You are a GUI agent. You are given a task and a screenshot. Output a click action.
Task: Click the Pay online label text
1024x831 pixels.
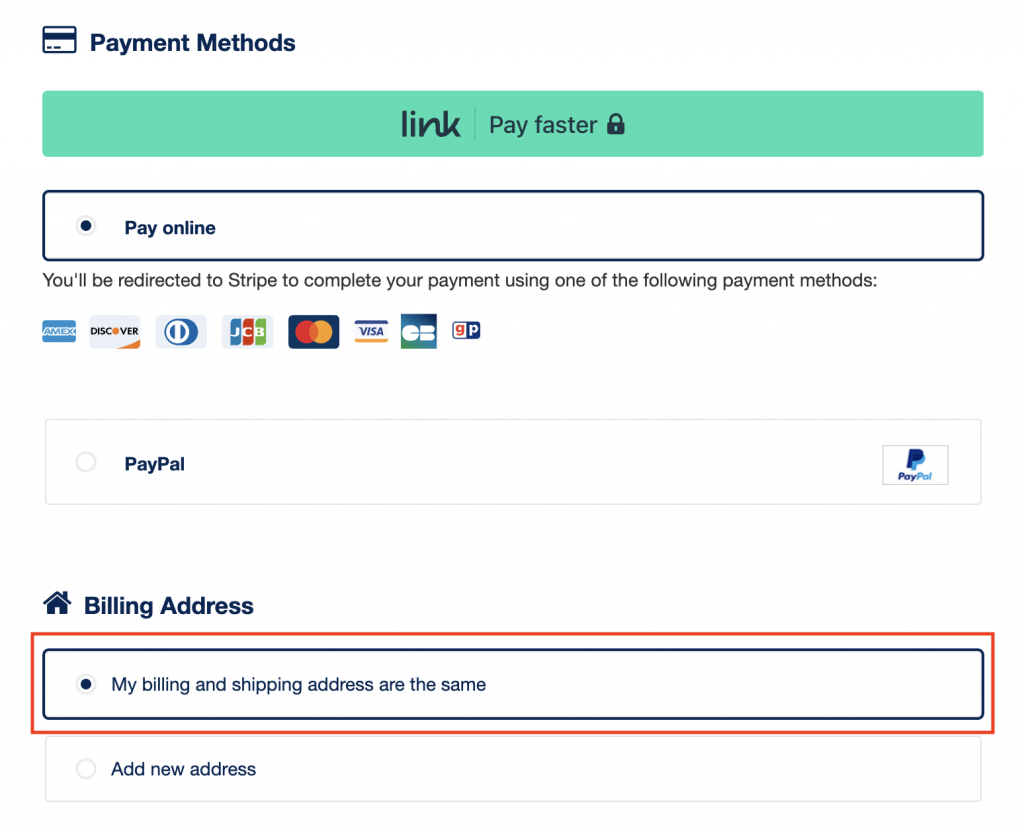pos(170,228)
